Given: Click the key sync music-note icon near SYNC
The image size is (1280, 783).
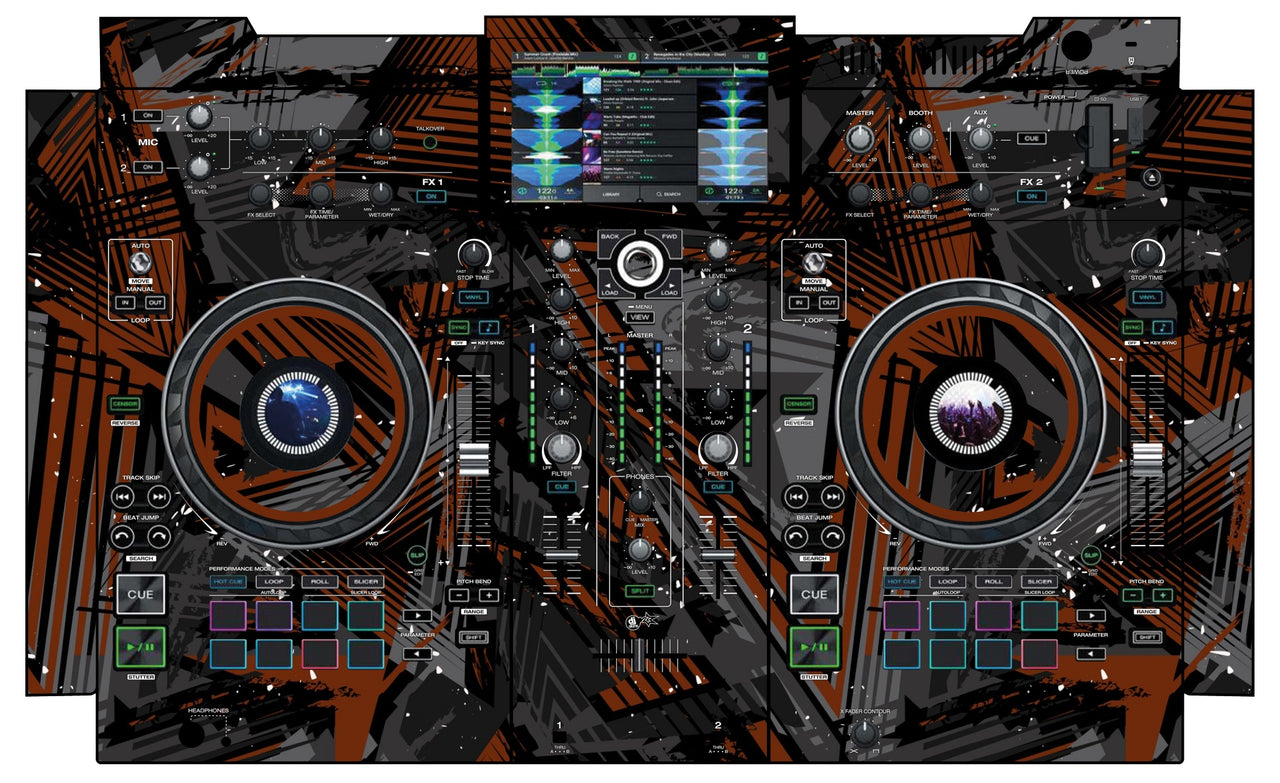Looking at the screenshot, I should click(x=489, y=327).
